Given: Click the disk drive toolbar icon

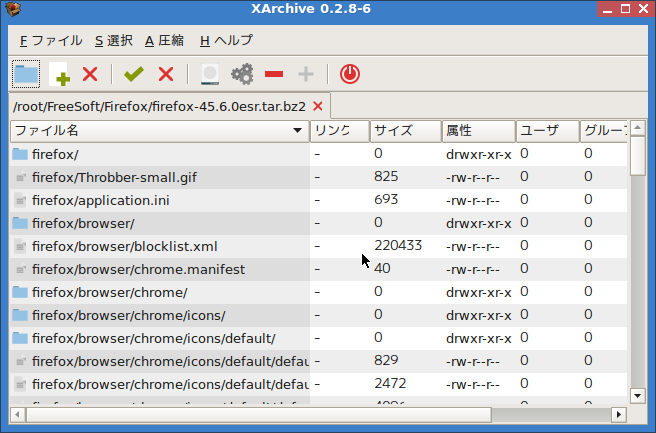Looking at the screenshot, I should click(x=210, y=74).
